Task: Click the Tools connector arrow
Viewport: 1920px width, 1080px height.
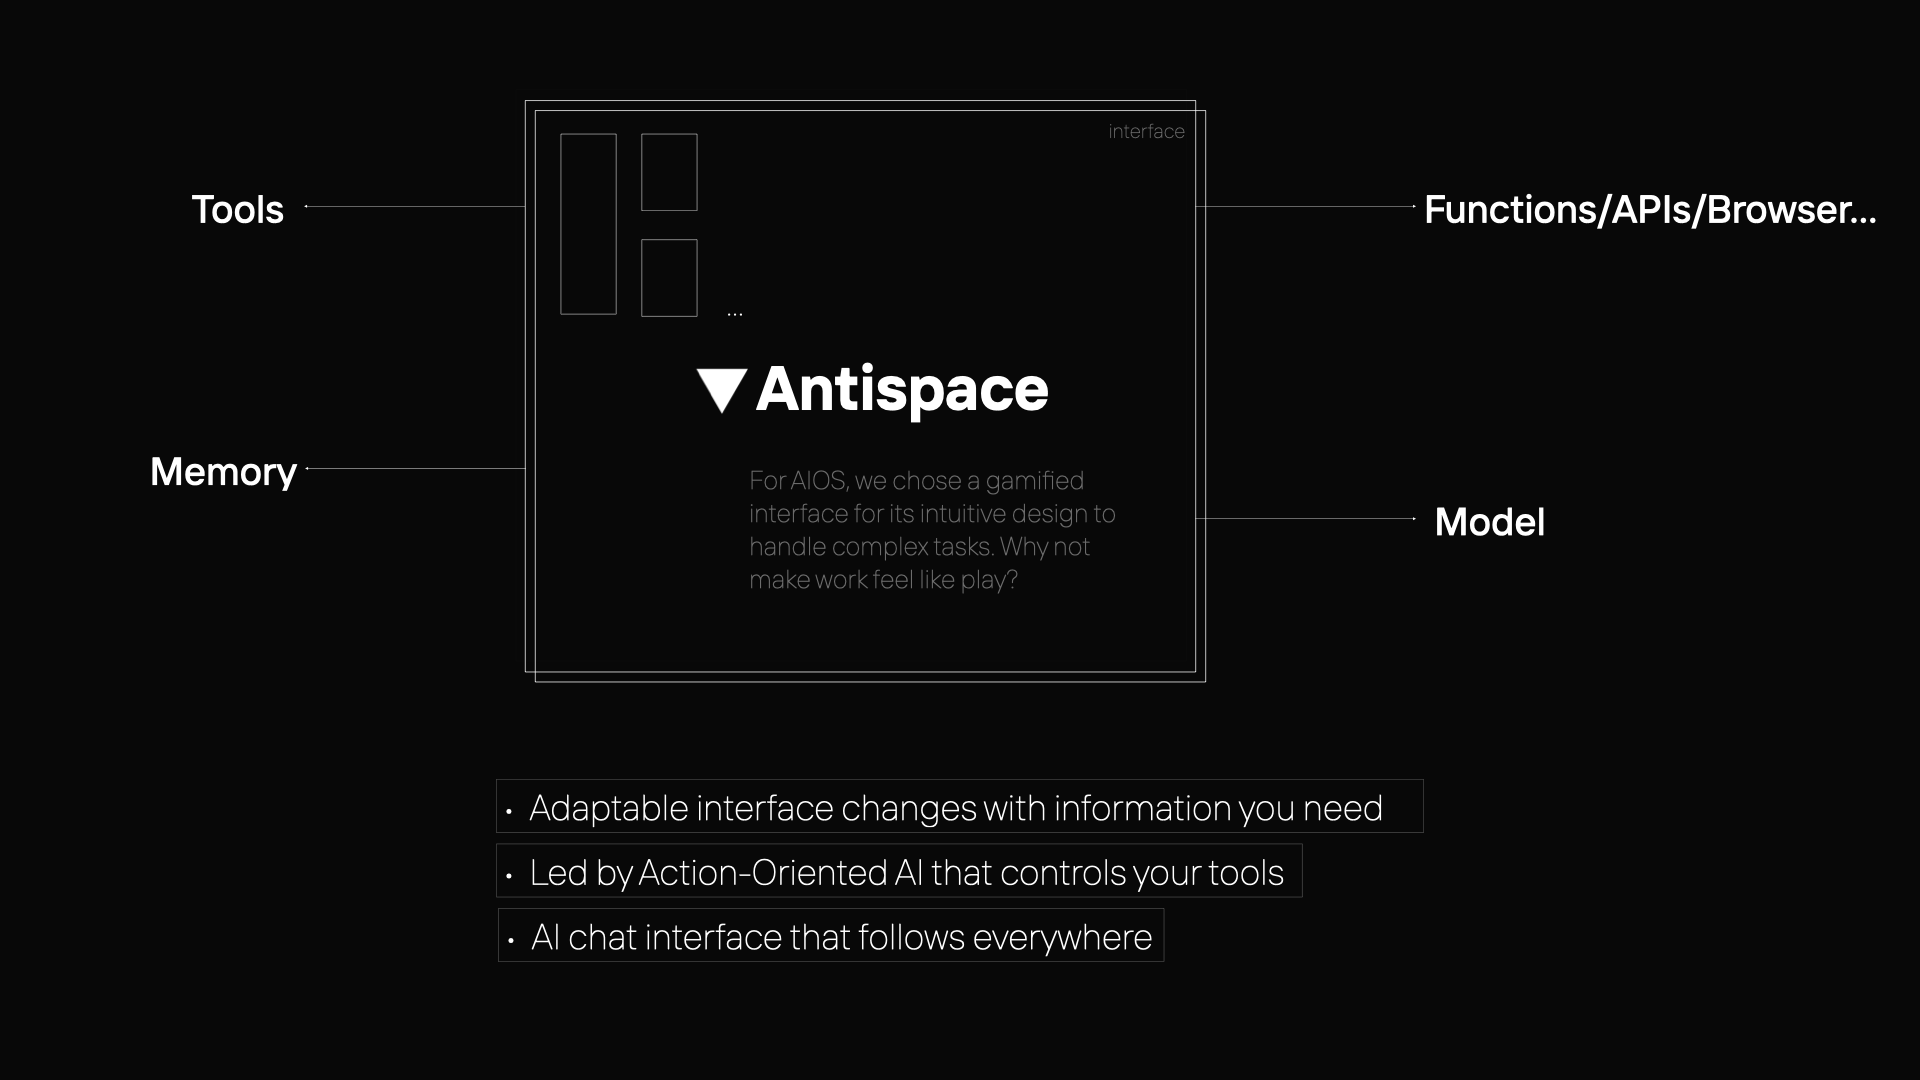Action: pos(306,208)
